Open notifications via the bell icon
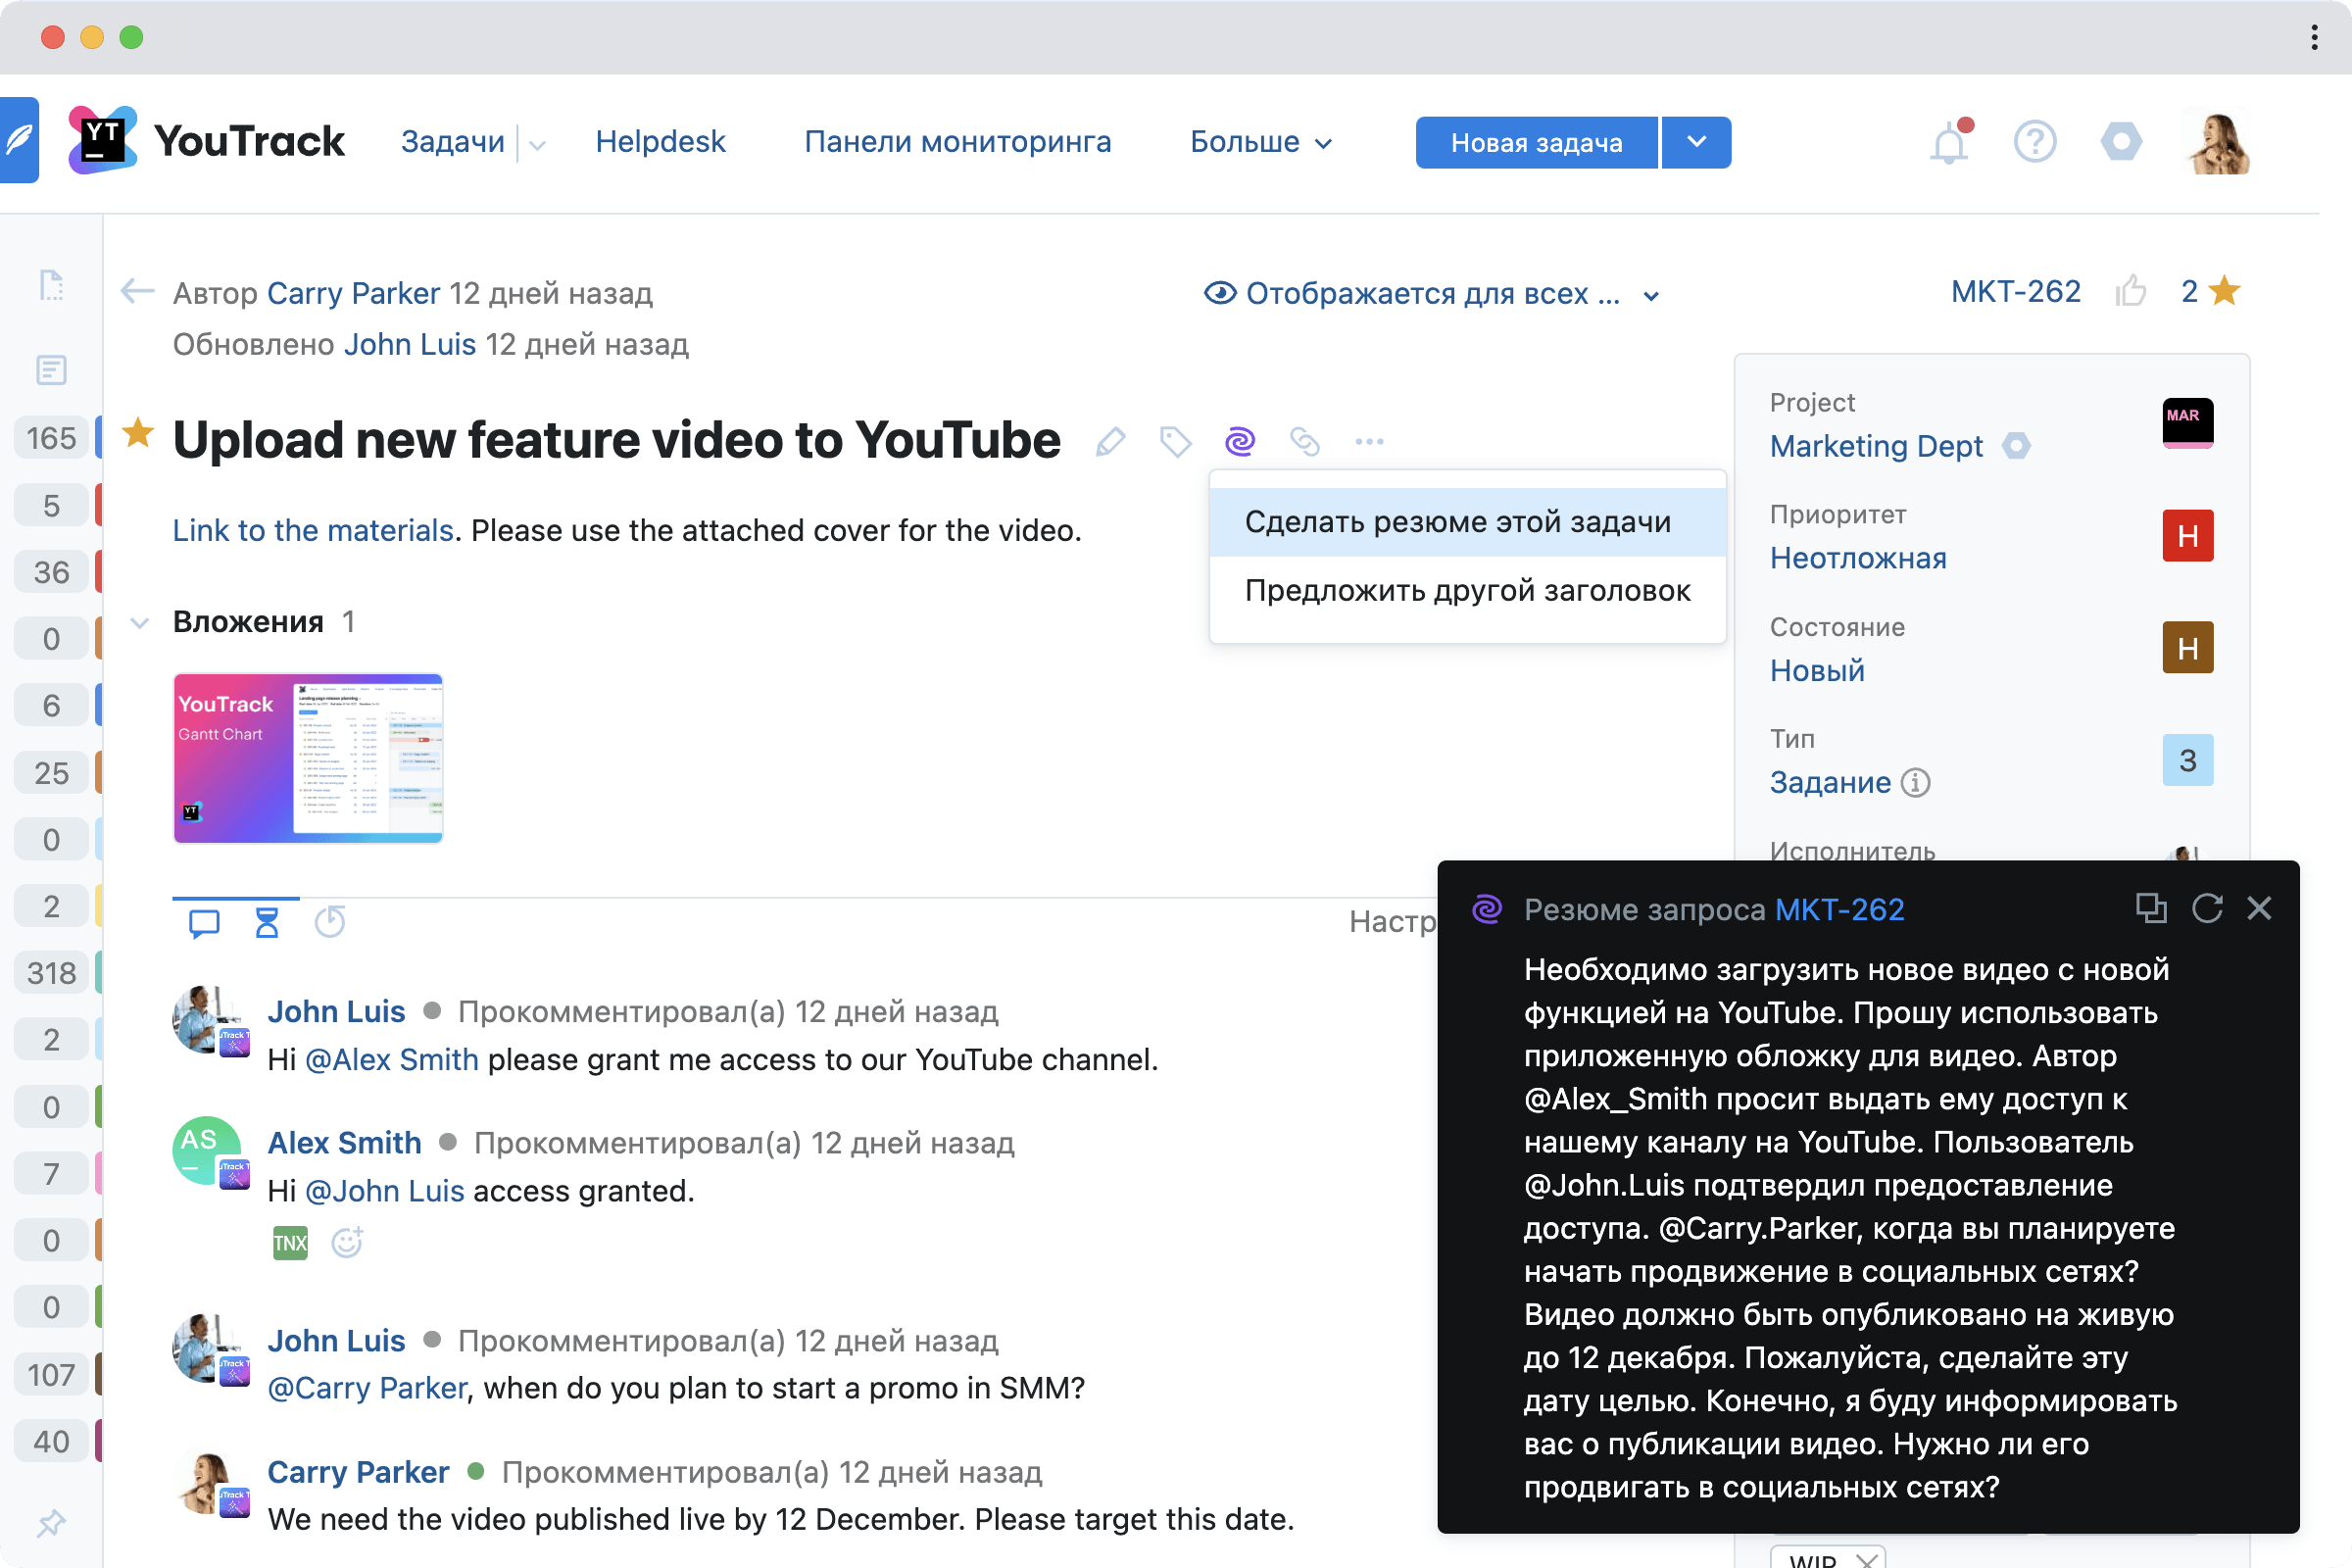 1948,141
